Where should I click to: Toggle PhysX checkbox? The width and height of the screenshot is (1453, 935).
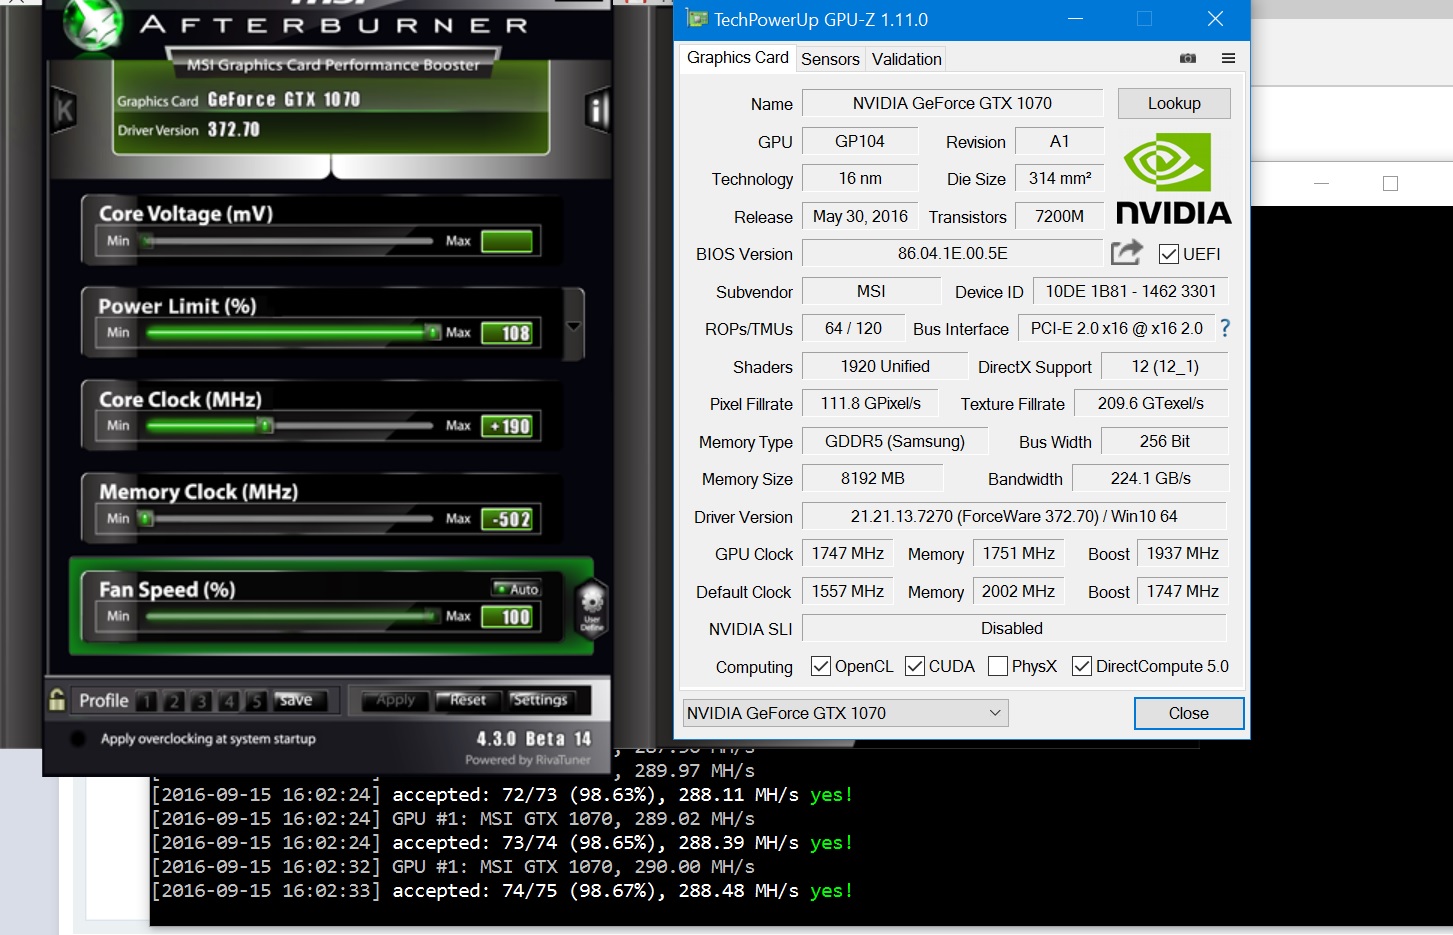click(x=998, y=666)
